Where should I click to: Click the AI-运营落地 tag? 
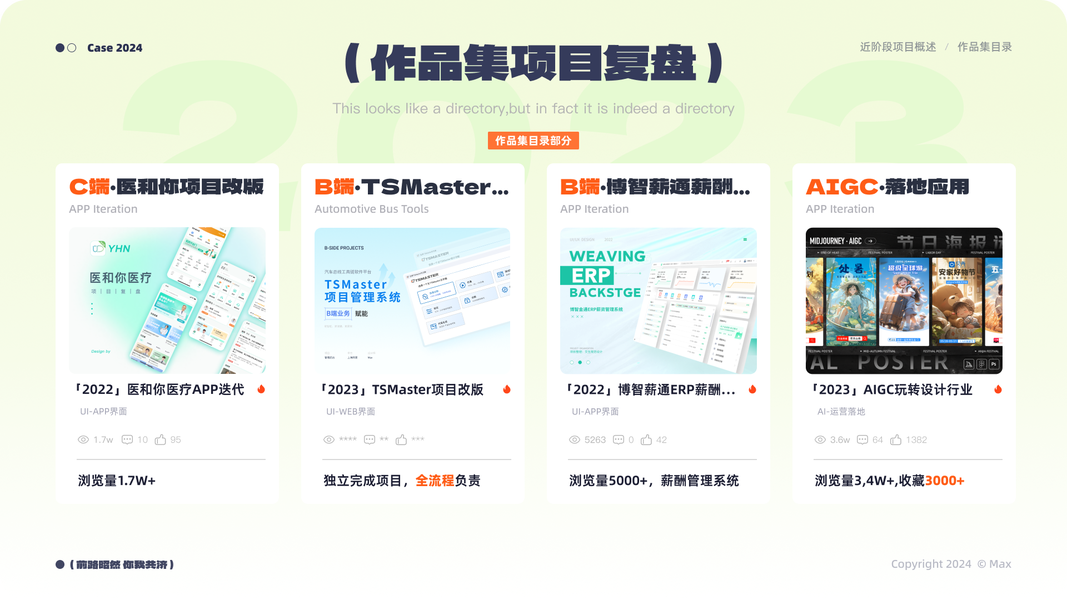pos(841,412)
